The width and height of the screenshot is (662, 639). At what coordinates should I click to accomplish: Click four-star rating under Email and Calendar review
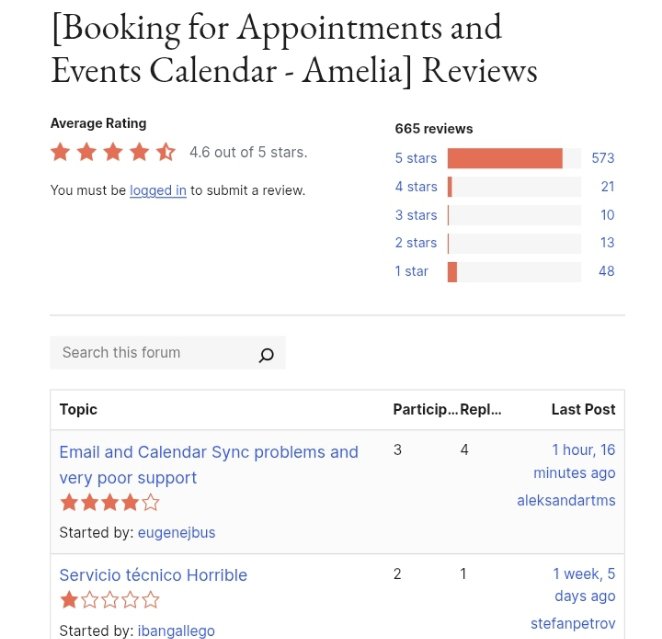pos(110,503)
